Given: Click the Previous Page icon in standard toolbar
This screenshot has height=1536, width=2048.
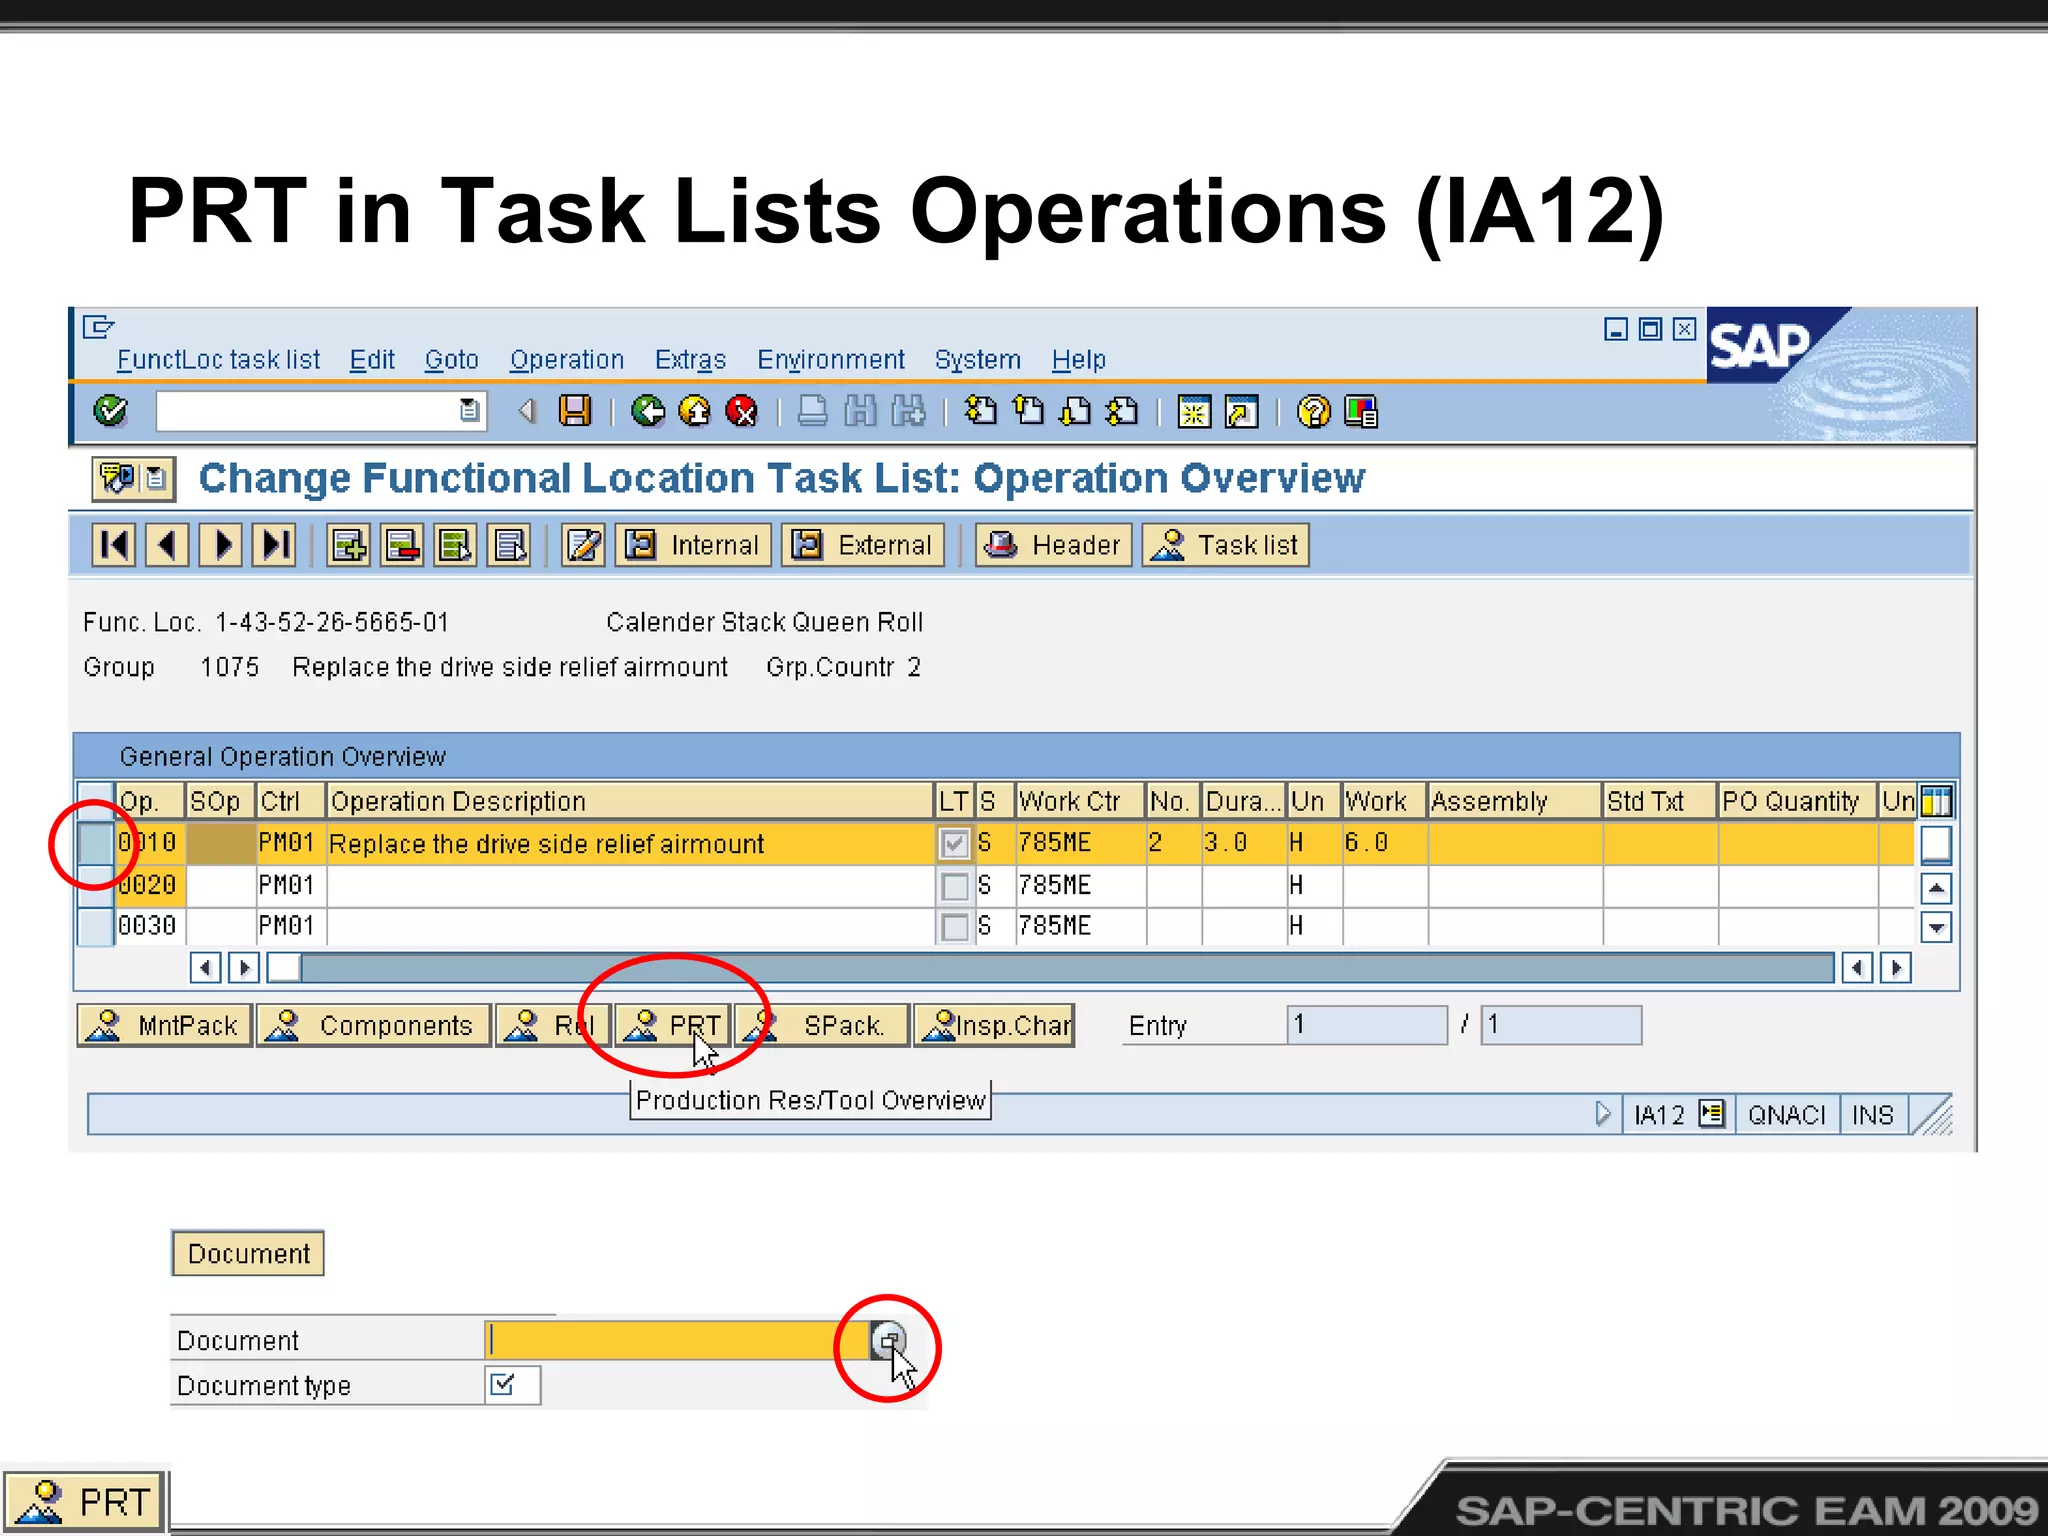Looking at the screenshot, I should 1028,411.
